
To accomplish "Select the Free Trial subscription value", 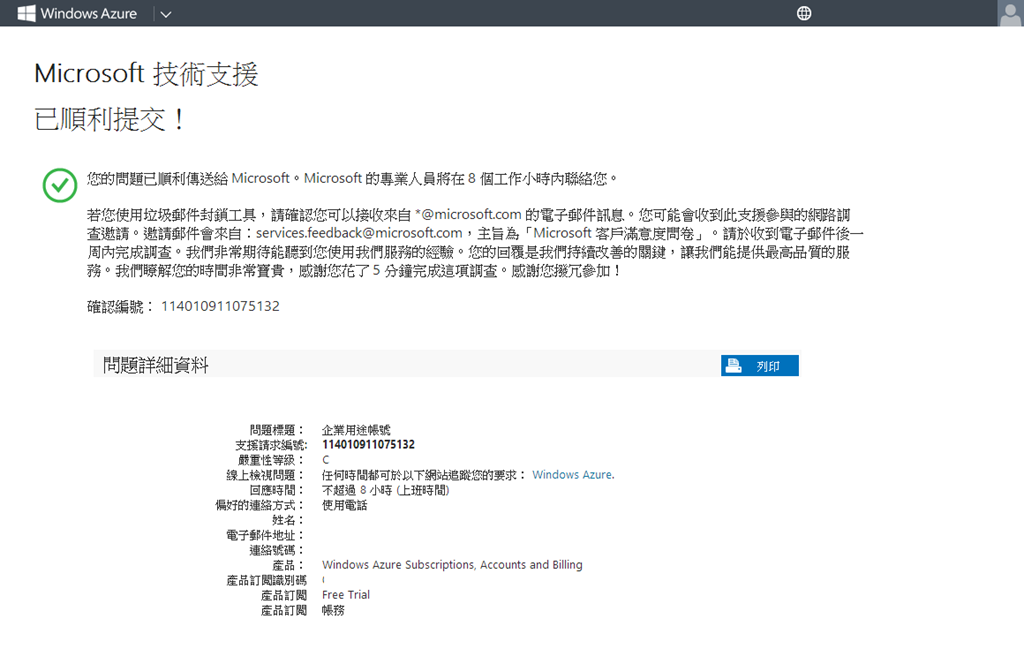I will [x=345, y=595].
